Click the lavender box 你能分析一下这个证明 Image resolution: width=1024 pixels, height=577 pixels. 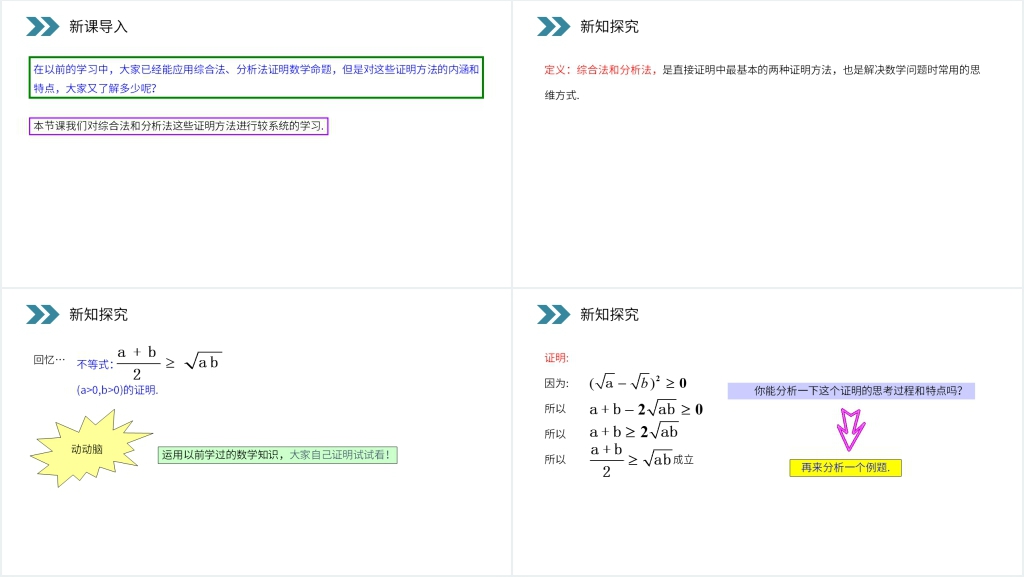click(851, 391)
